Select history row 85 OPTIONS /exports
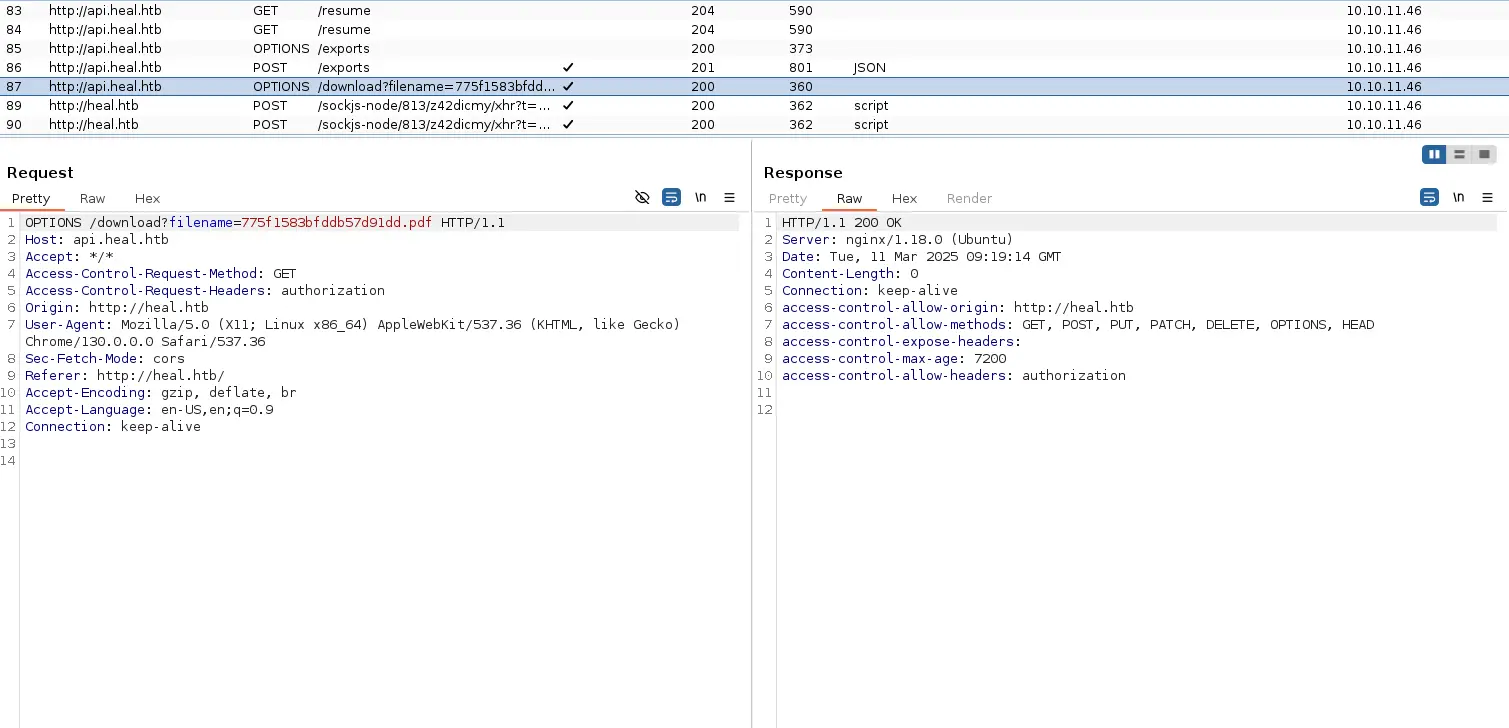 pyautogui.click(x=754, y=49)
